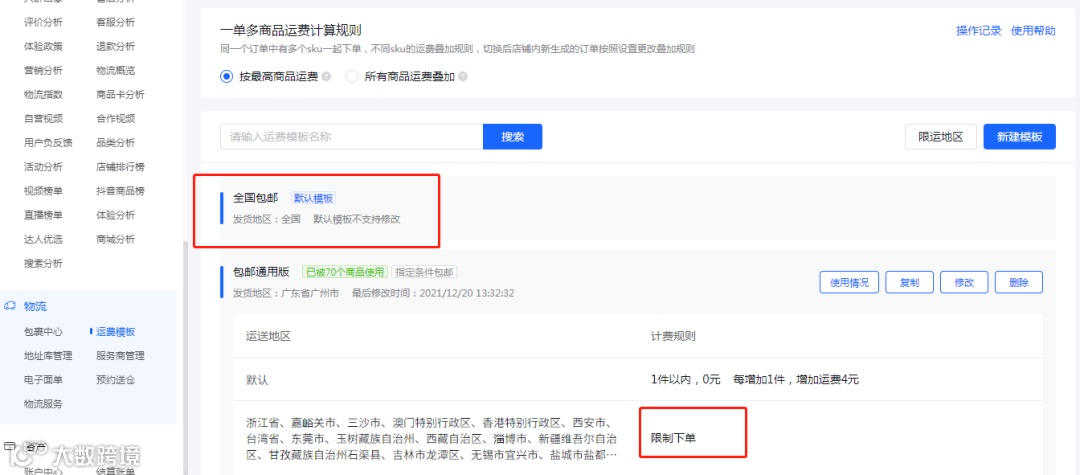Focus the 请输入运费模板名称 search field
The width and height of the screenshot is (1080, 475).
tap(351, 136)
